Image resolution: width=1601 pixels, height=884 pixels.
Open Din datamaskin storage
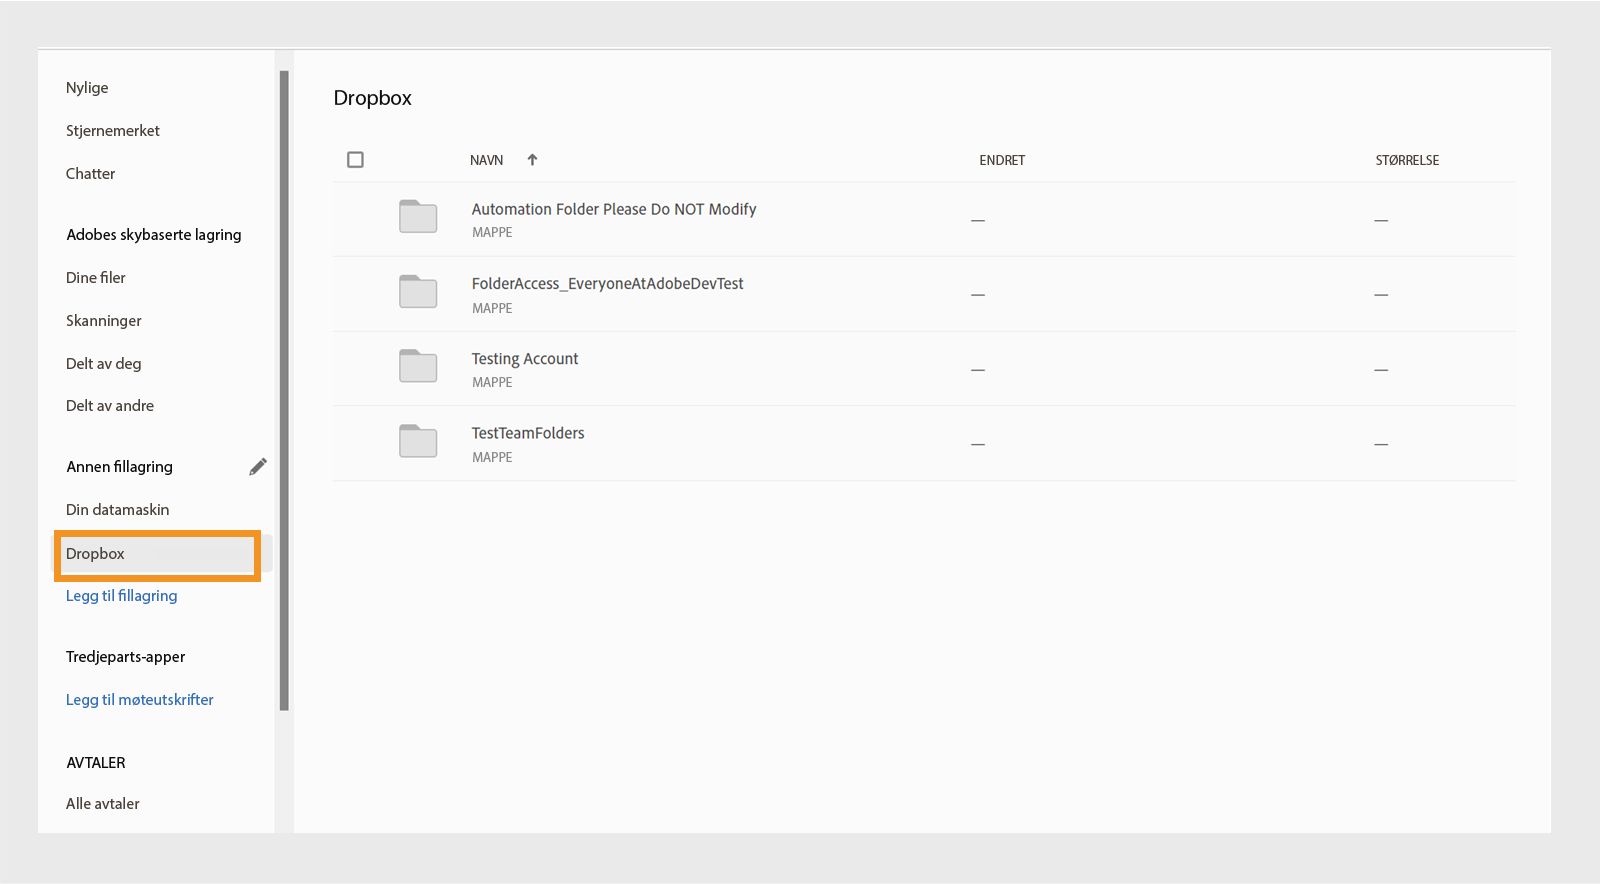118,510
